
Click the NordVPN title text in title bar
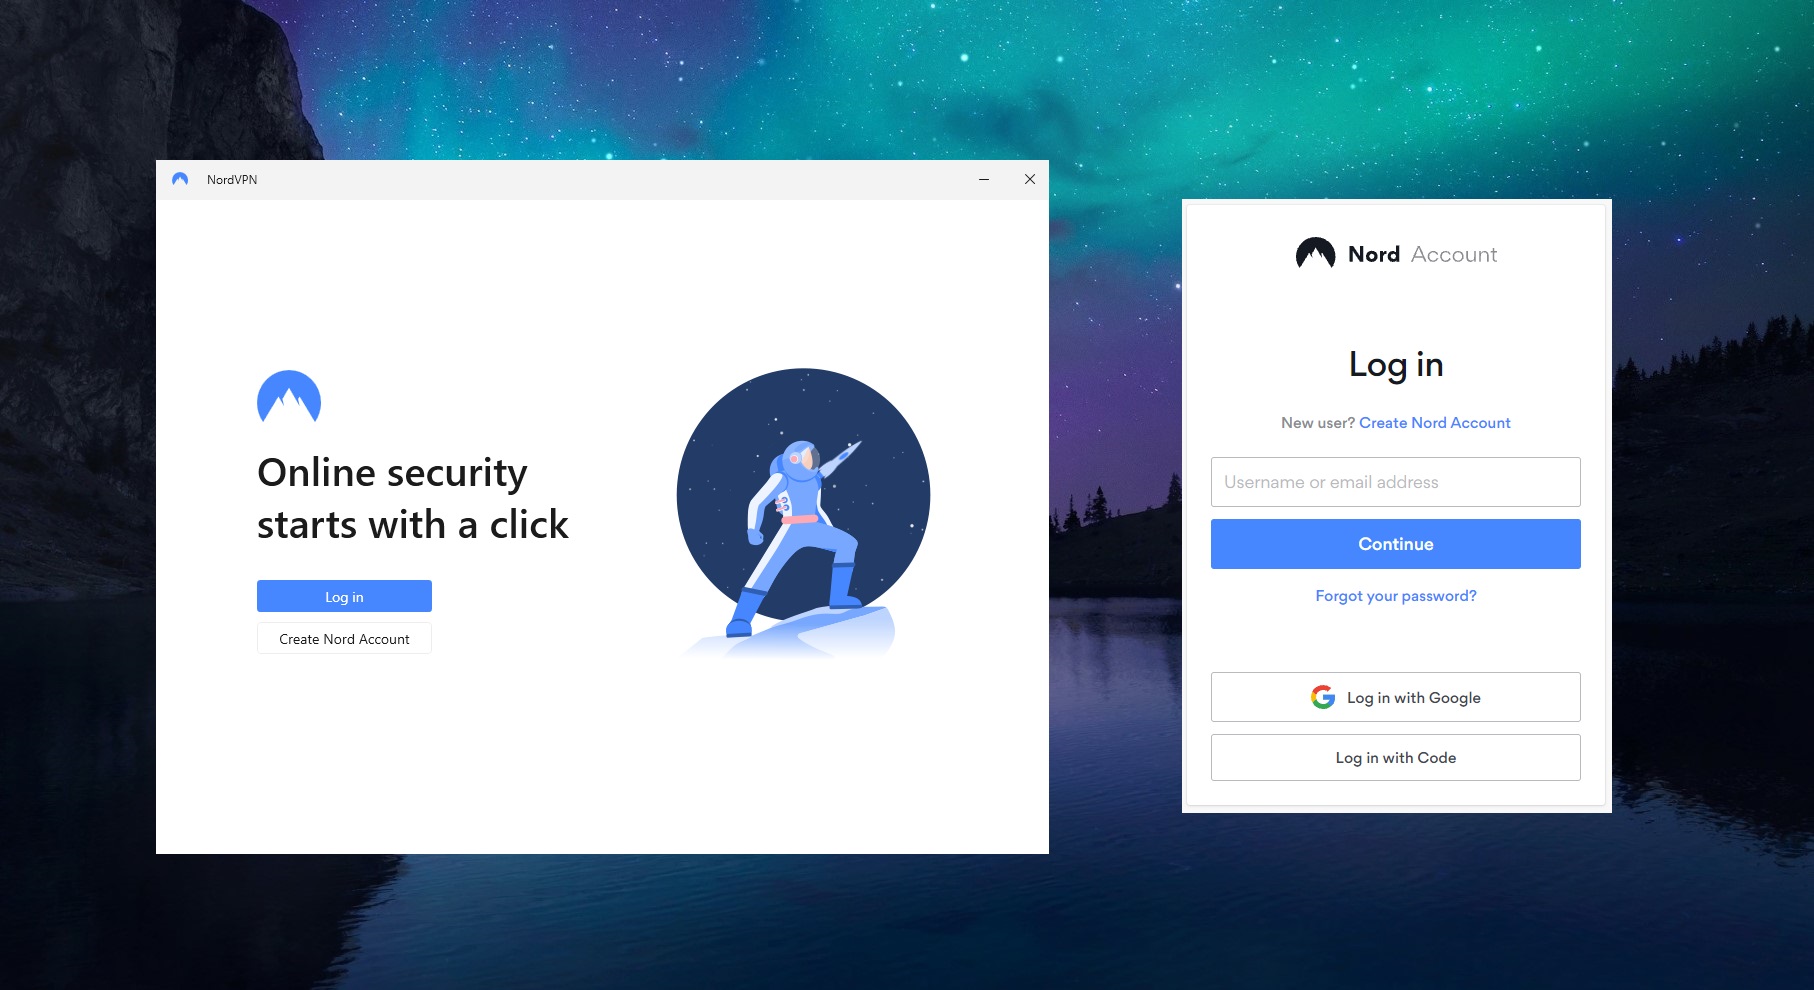(x=232, y=180)
